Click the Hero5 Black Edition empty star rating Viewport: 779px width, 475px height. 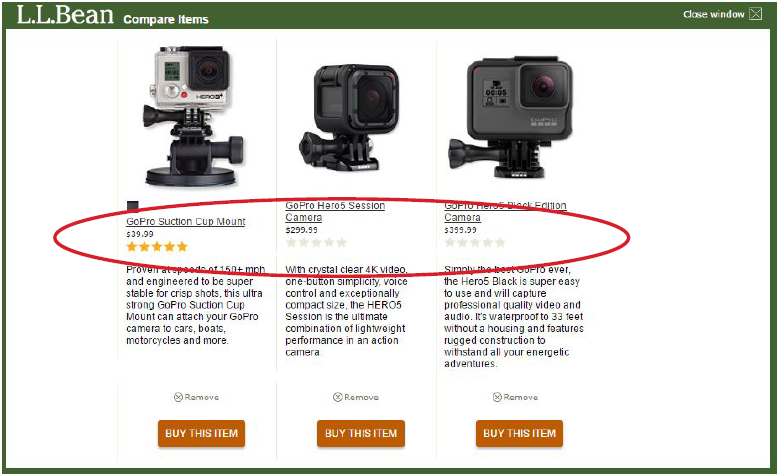pyautogui.click(x=475, y=242)
